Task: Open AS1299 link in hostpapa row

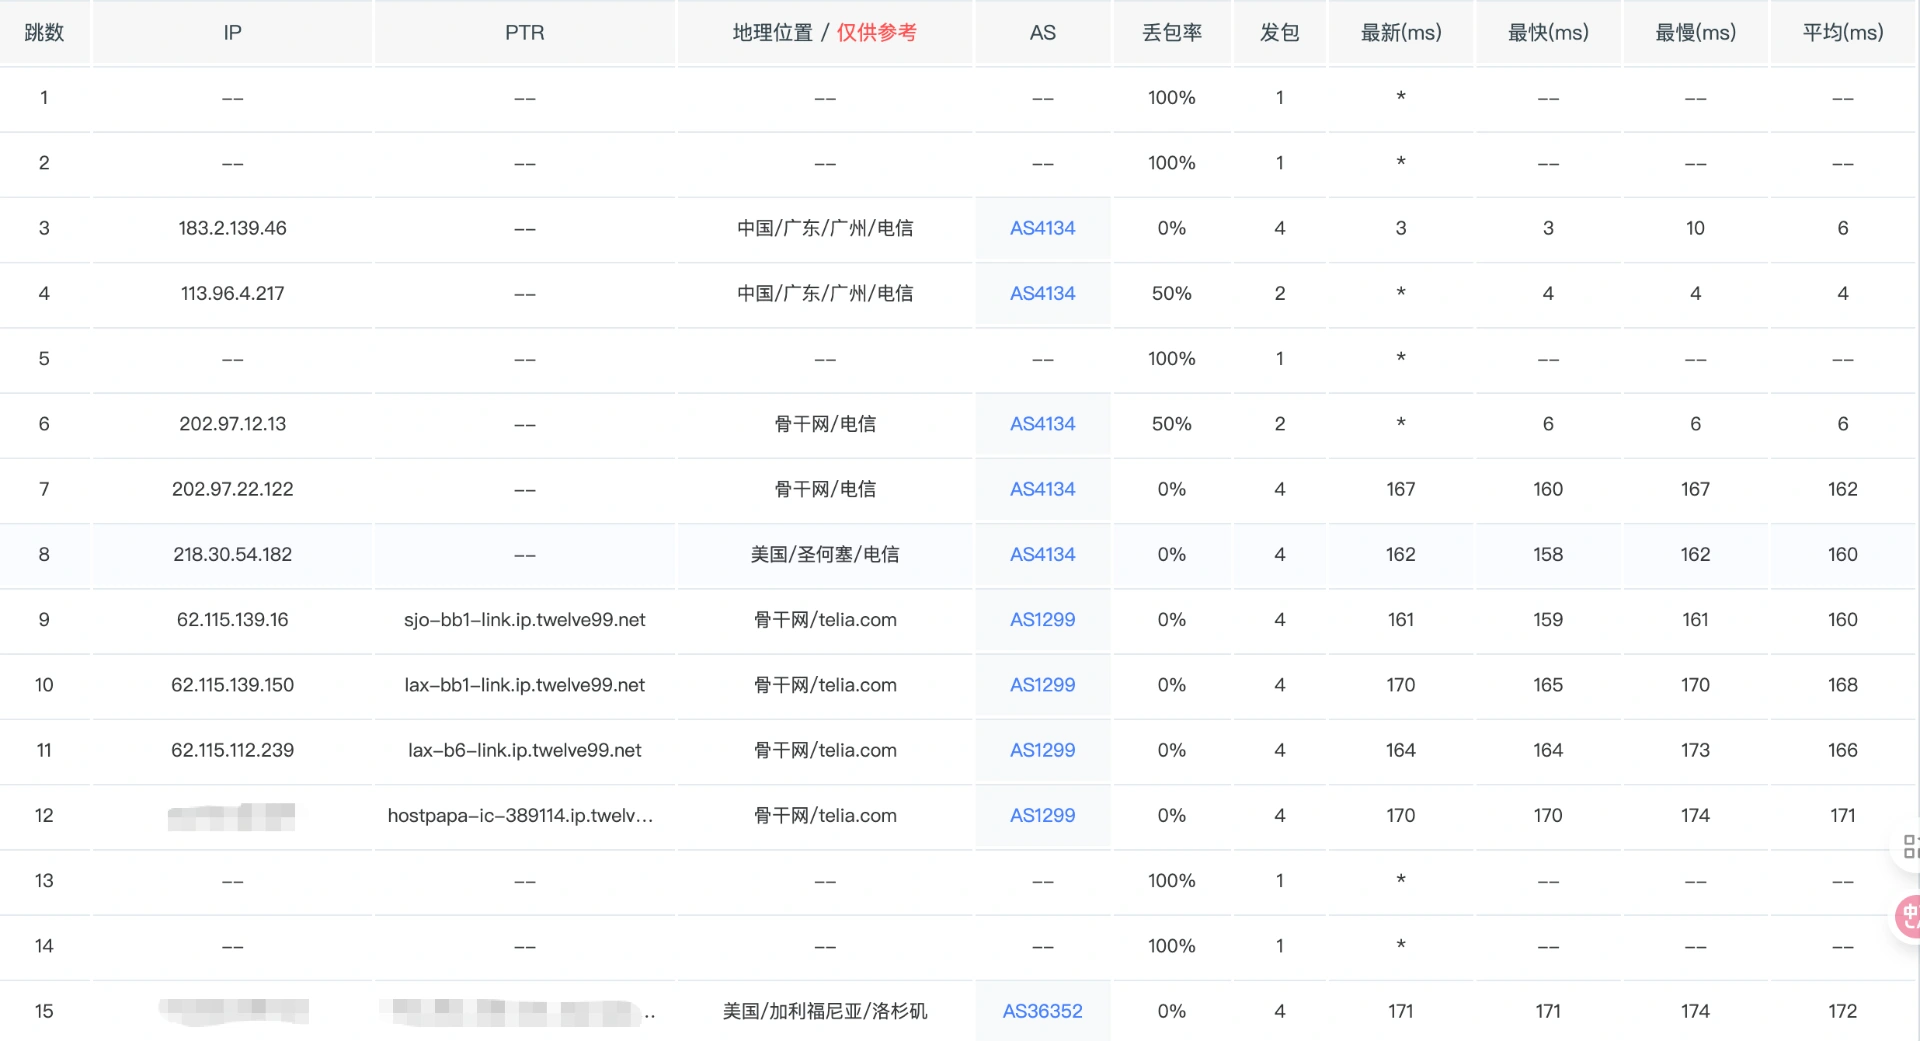Action: coord(1042,815)
